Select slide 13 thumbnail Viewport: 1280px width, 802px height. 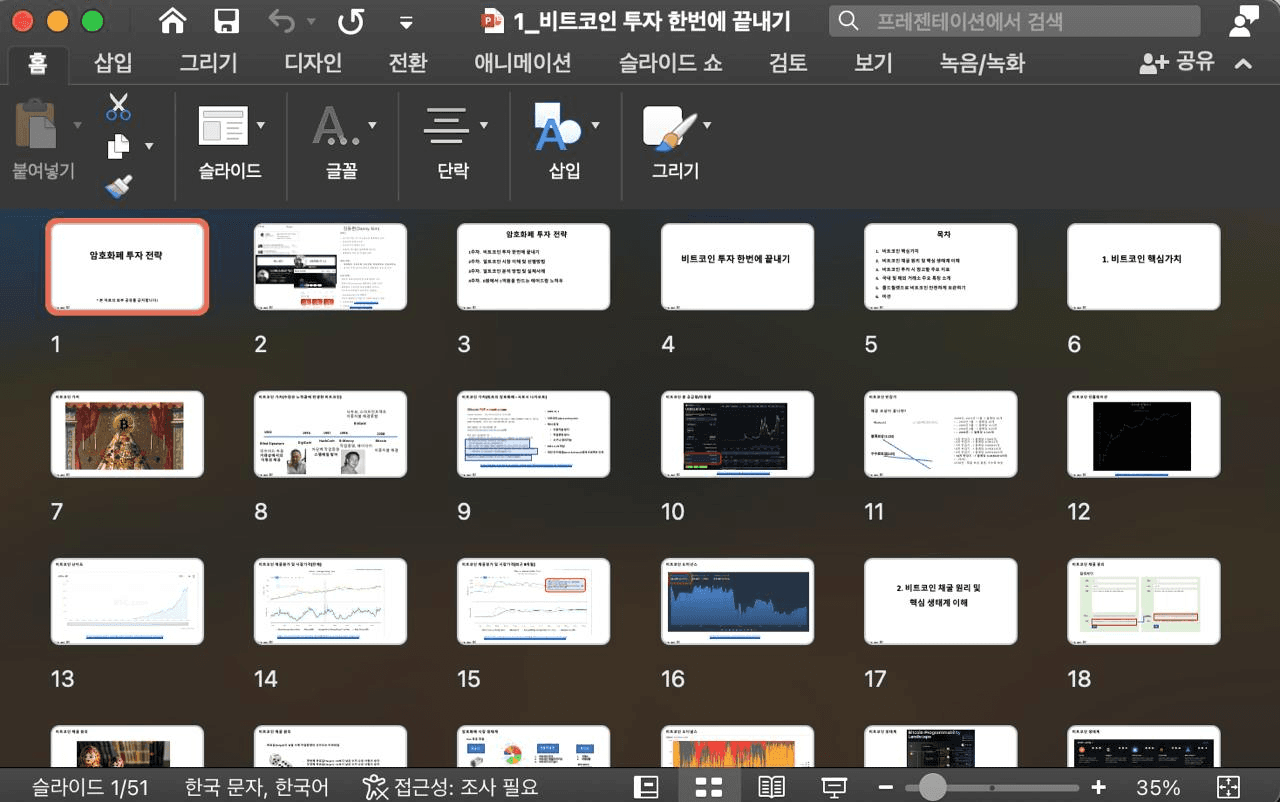(127, 601)
